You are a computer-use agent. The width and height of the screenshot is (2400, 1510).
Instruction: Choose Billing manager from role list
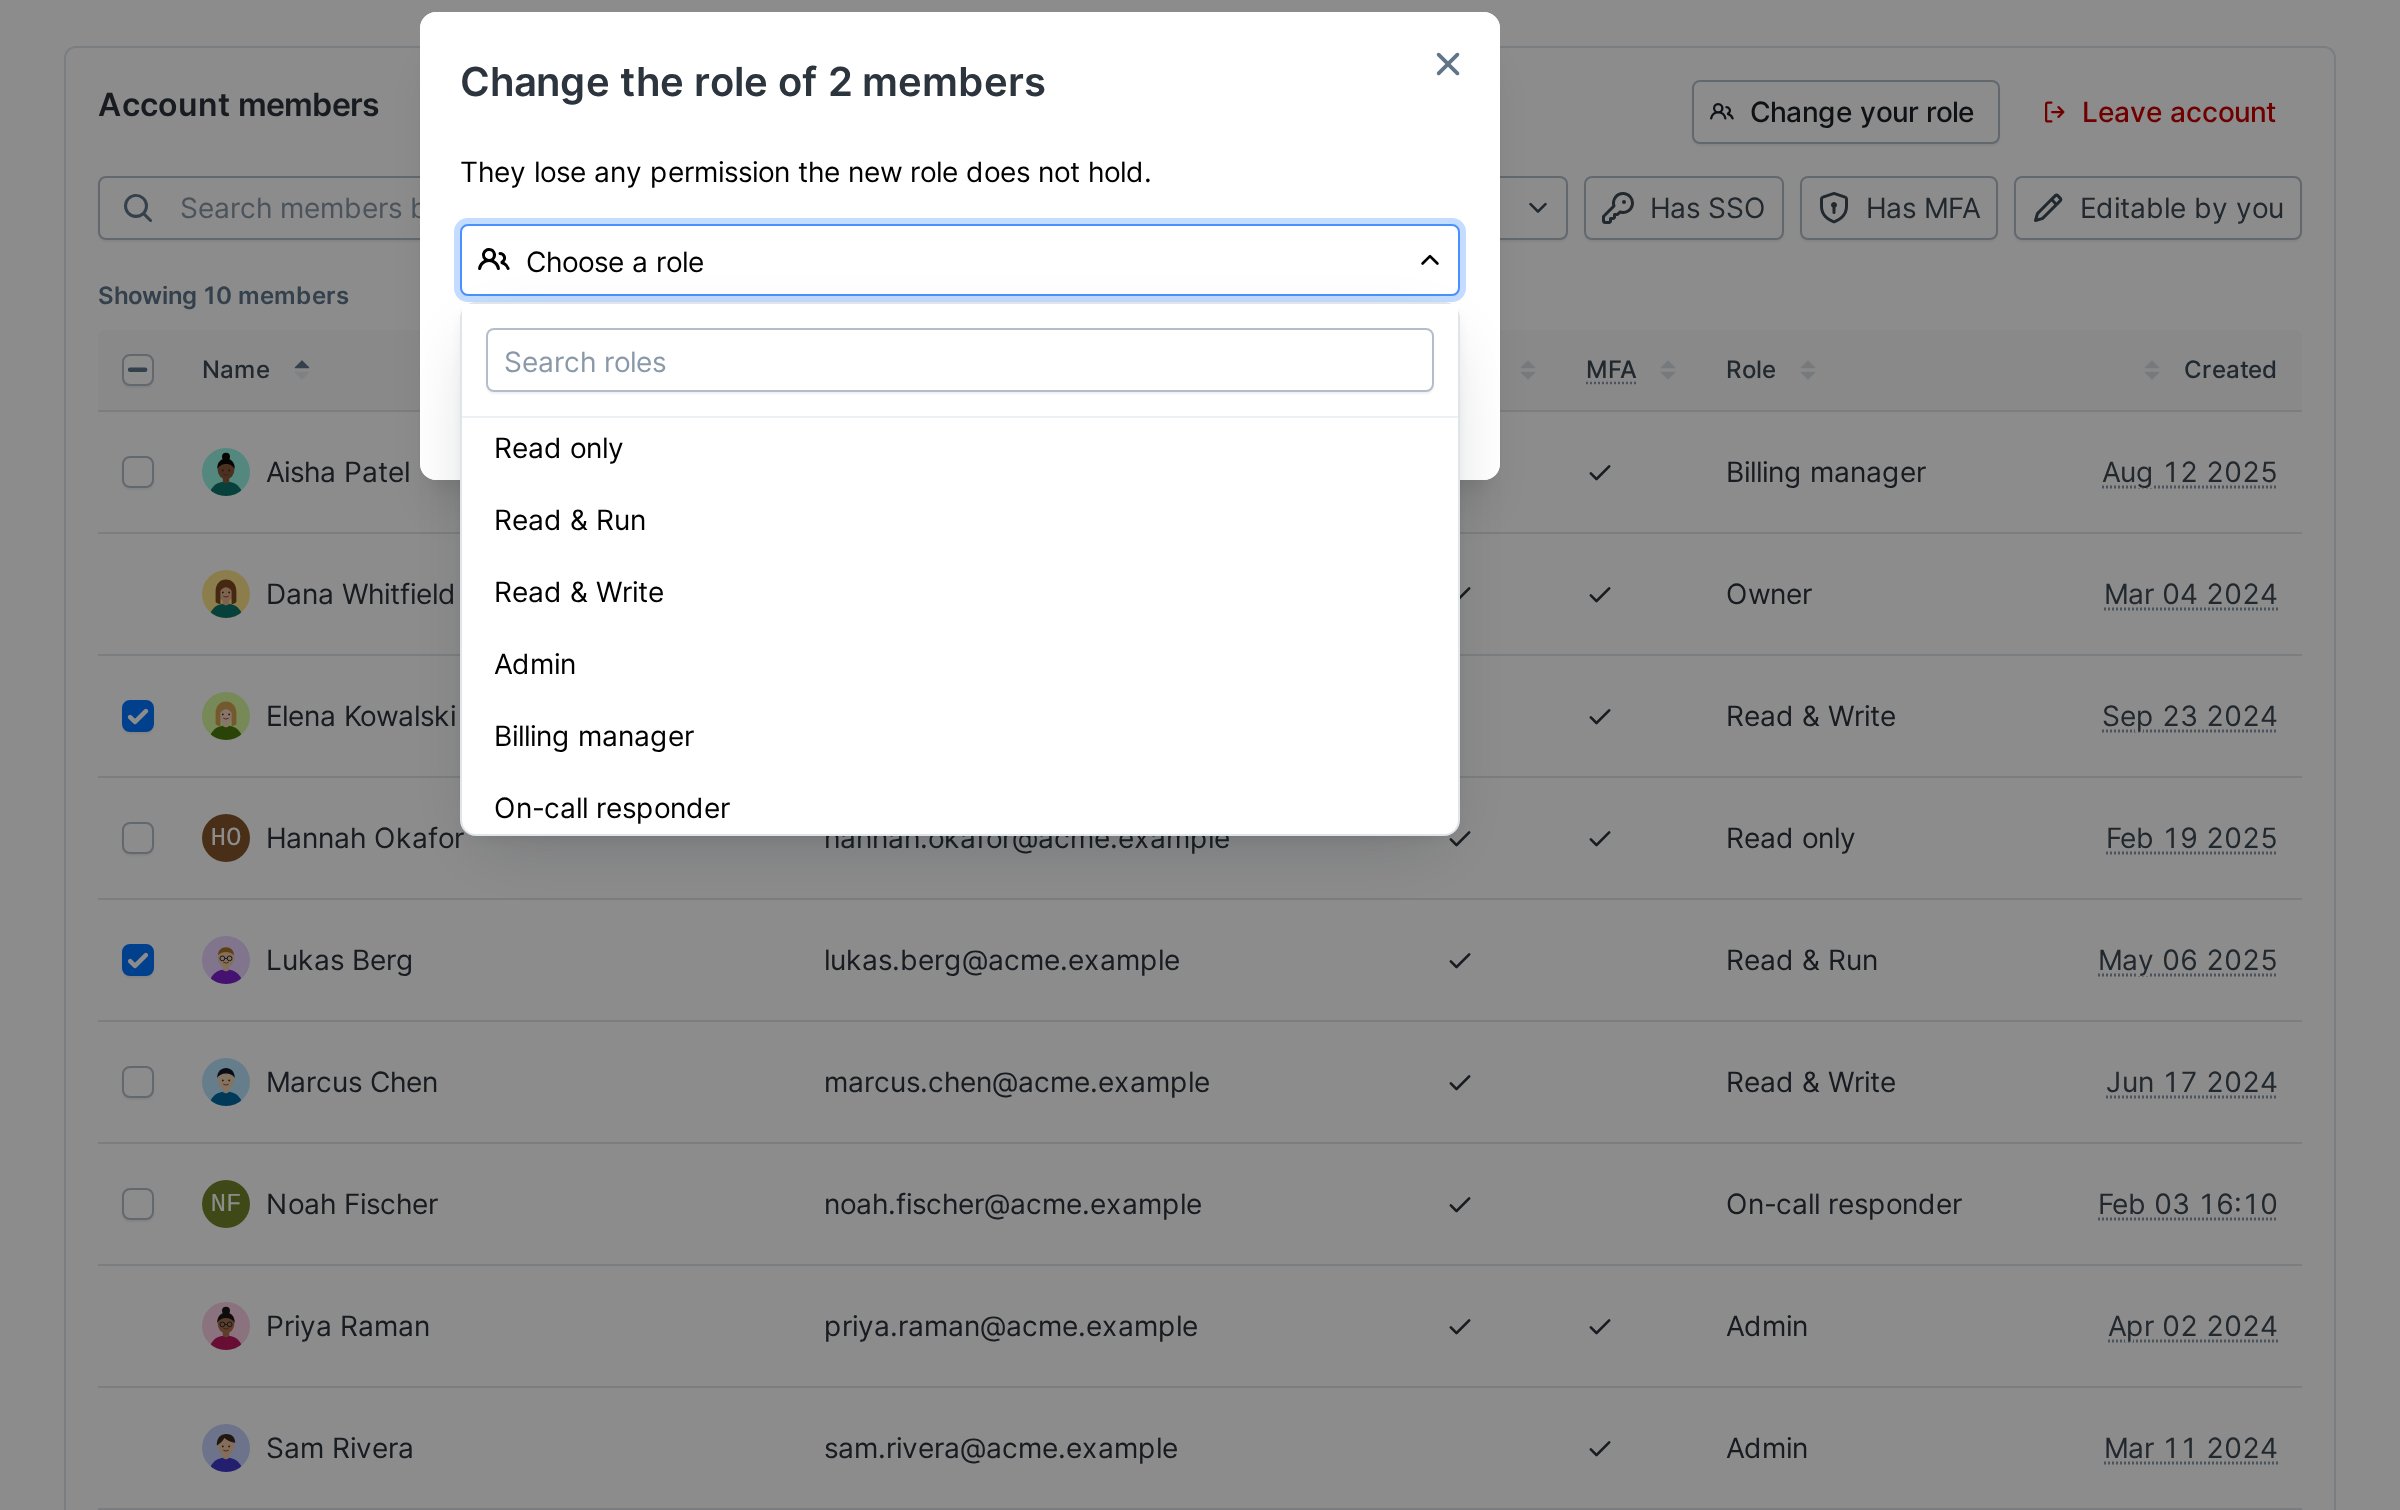pyautogui.click(x=959, y=736)
